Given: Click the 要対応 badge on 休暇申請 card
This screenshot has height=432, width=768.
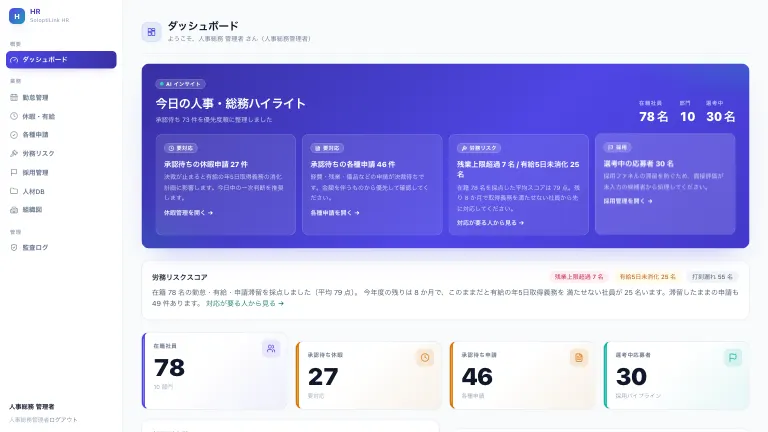Looking at the screenshot, I should point(181,148).
